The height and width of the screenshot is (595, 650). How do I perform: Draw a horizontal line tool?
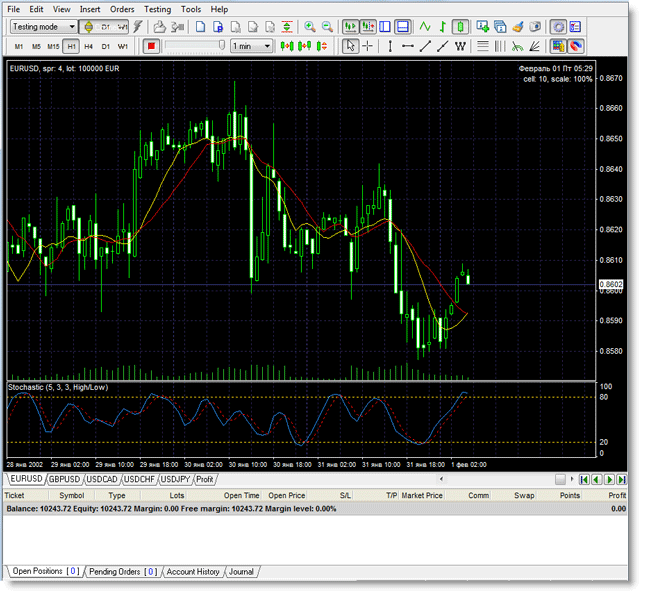tap(407, 46)
